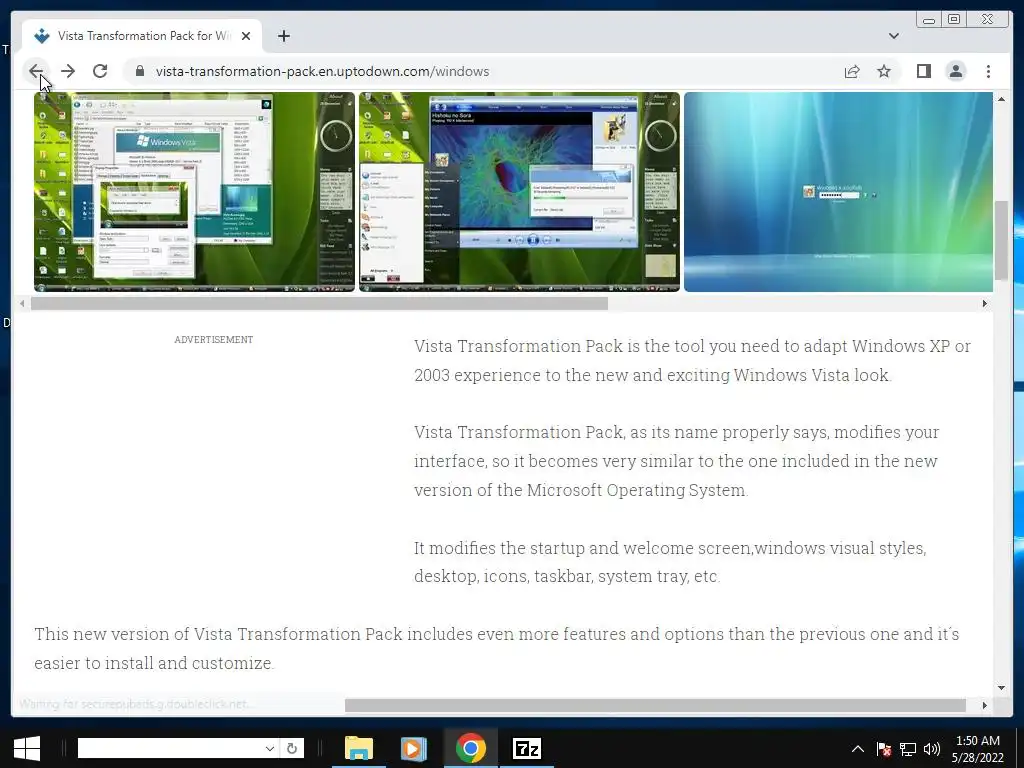Click the browser forward arrow
1024x768 pixels.
click(x=68, y=71)
